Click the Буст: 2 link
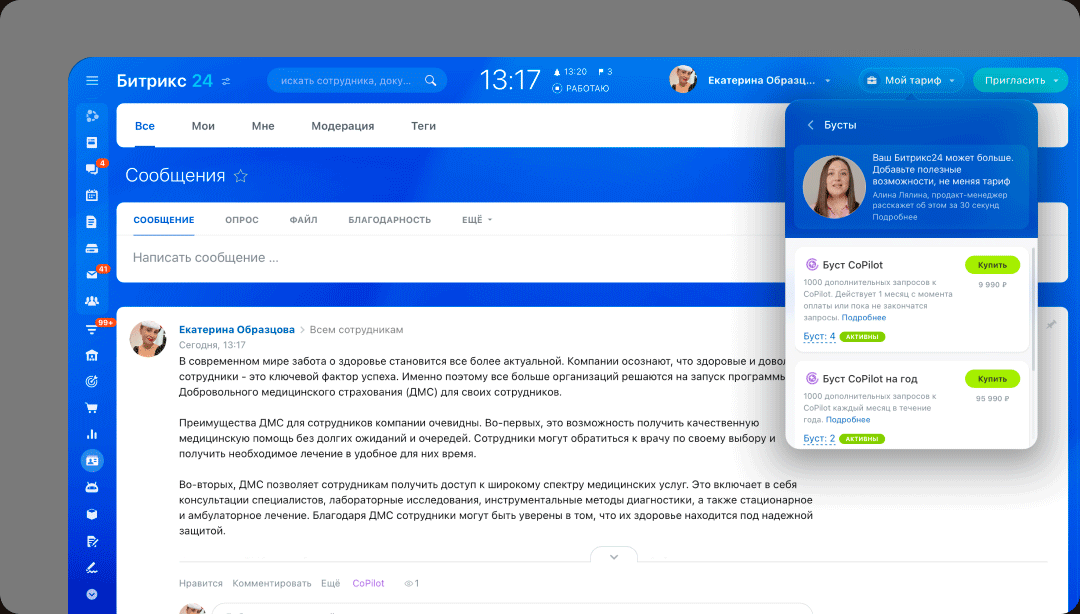 (819, 438)
